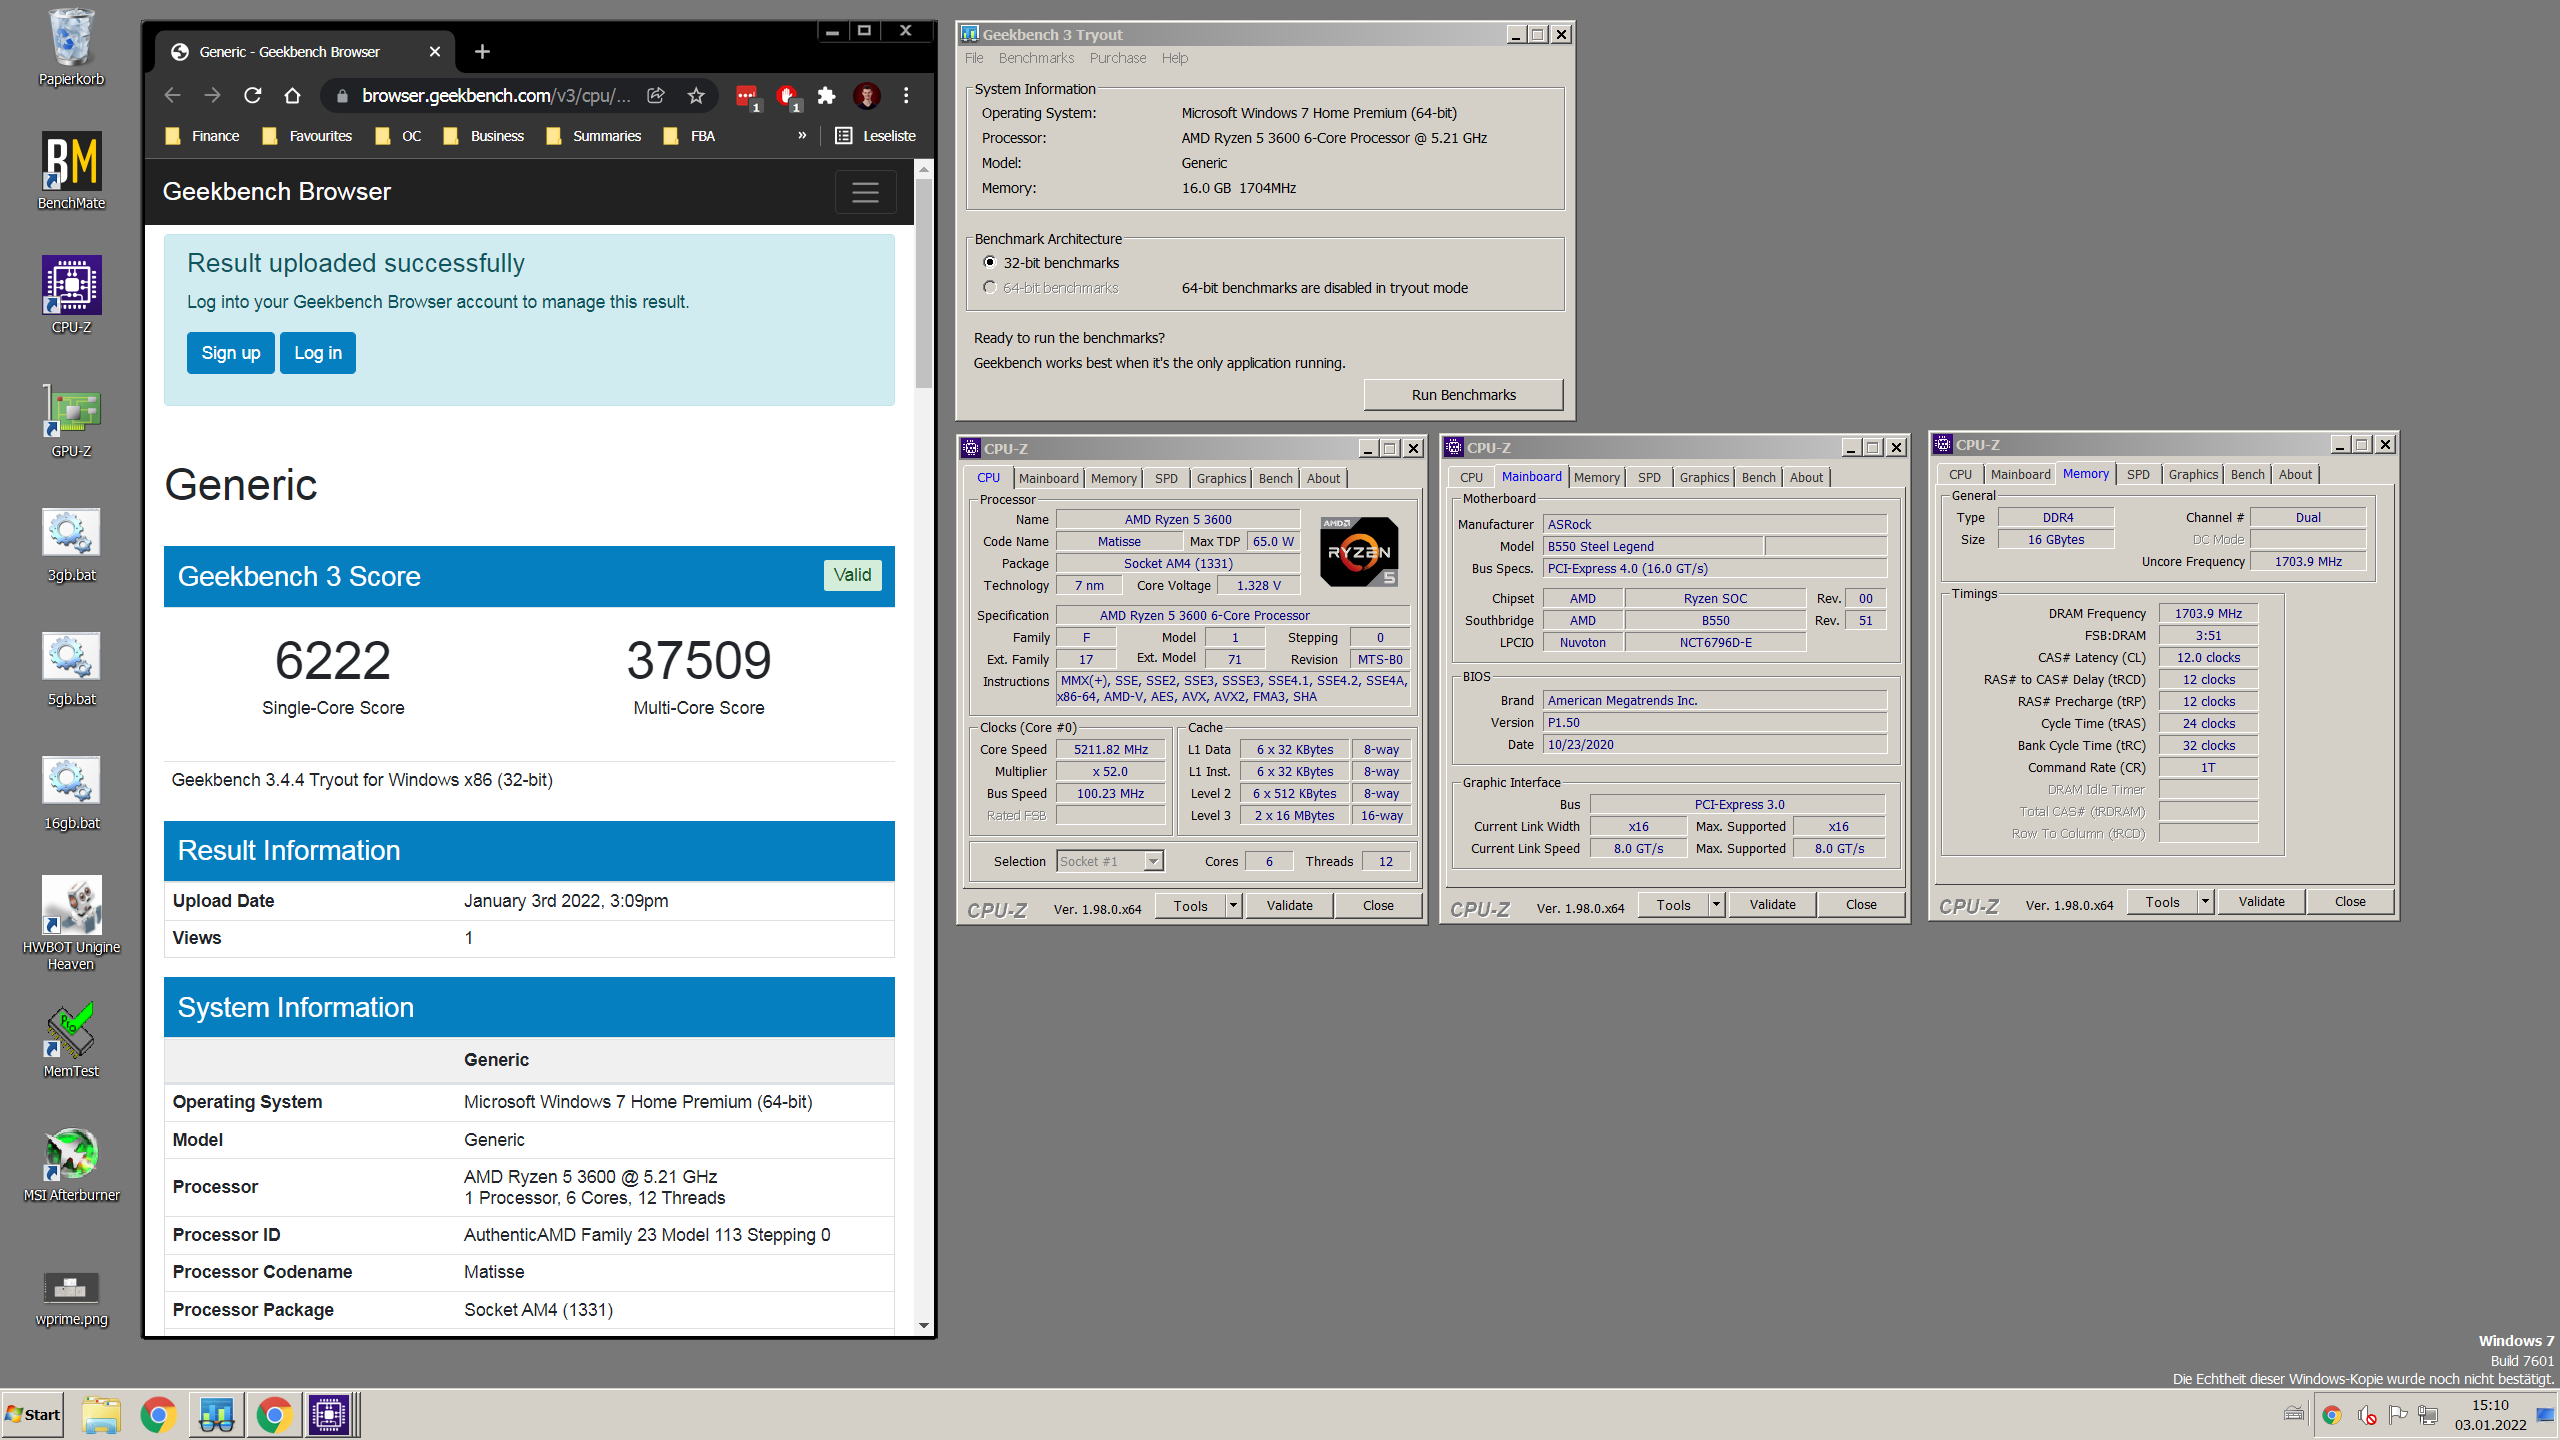The height and width of the screenshot is (1440, 2560).
Task: Select the 64-bit benchmarks radio button
Action: click(990, 287)
